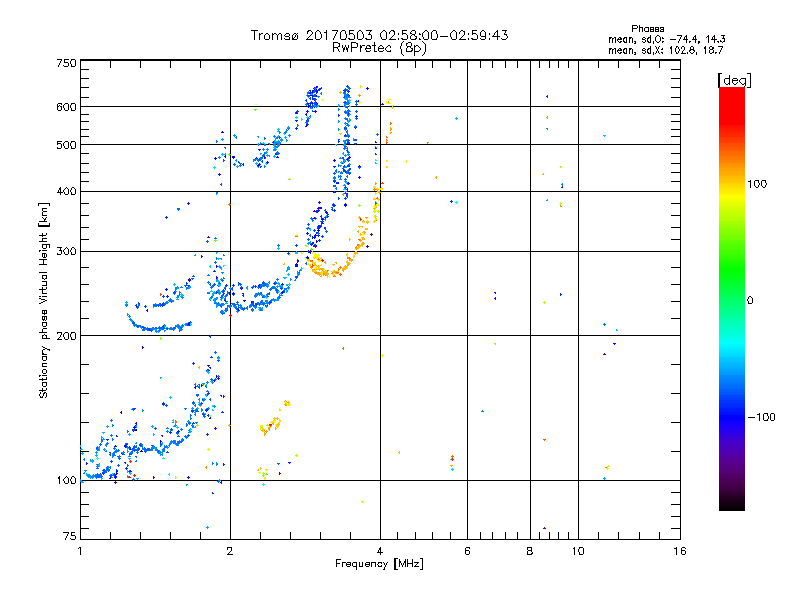
Task: Click the colorbar label '0'
Action: pos(750,301)
